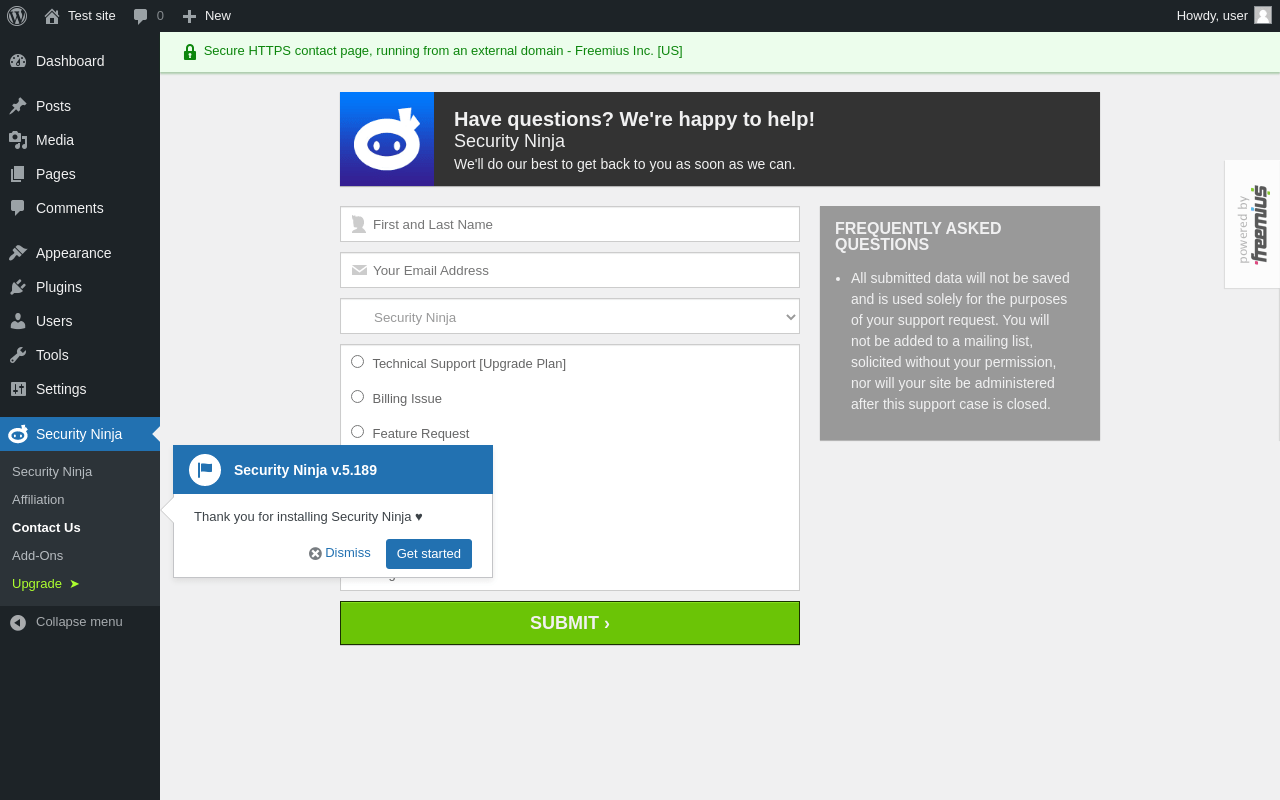The image size is (1280, 800).
Task: Click the Appearance paintbrush icon
Action: (x=18, y=253)
